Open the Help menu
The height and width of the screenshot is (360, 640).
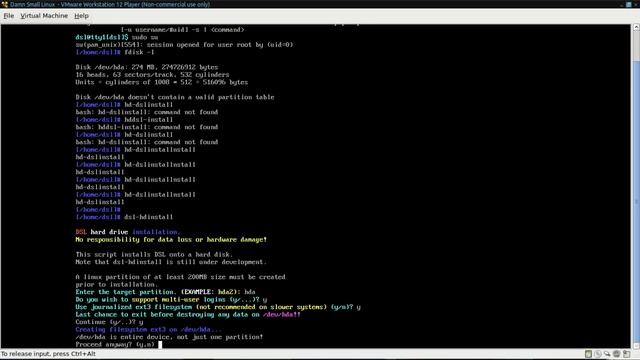click(81, 16)
